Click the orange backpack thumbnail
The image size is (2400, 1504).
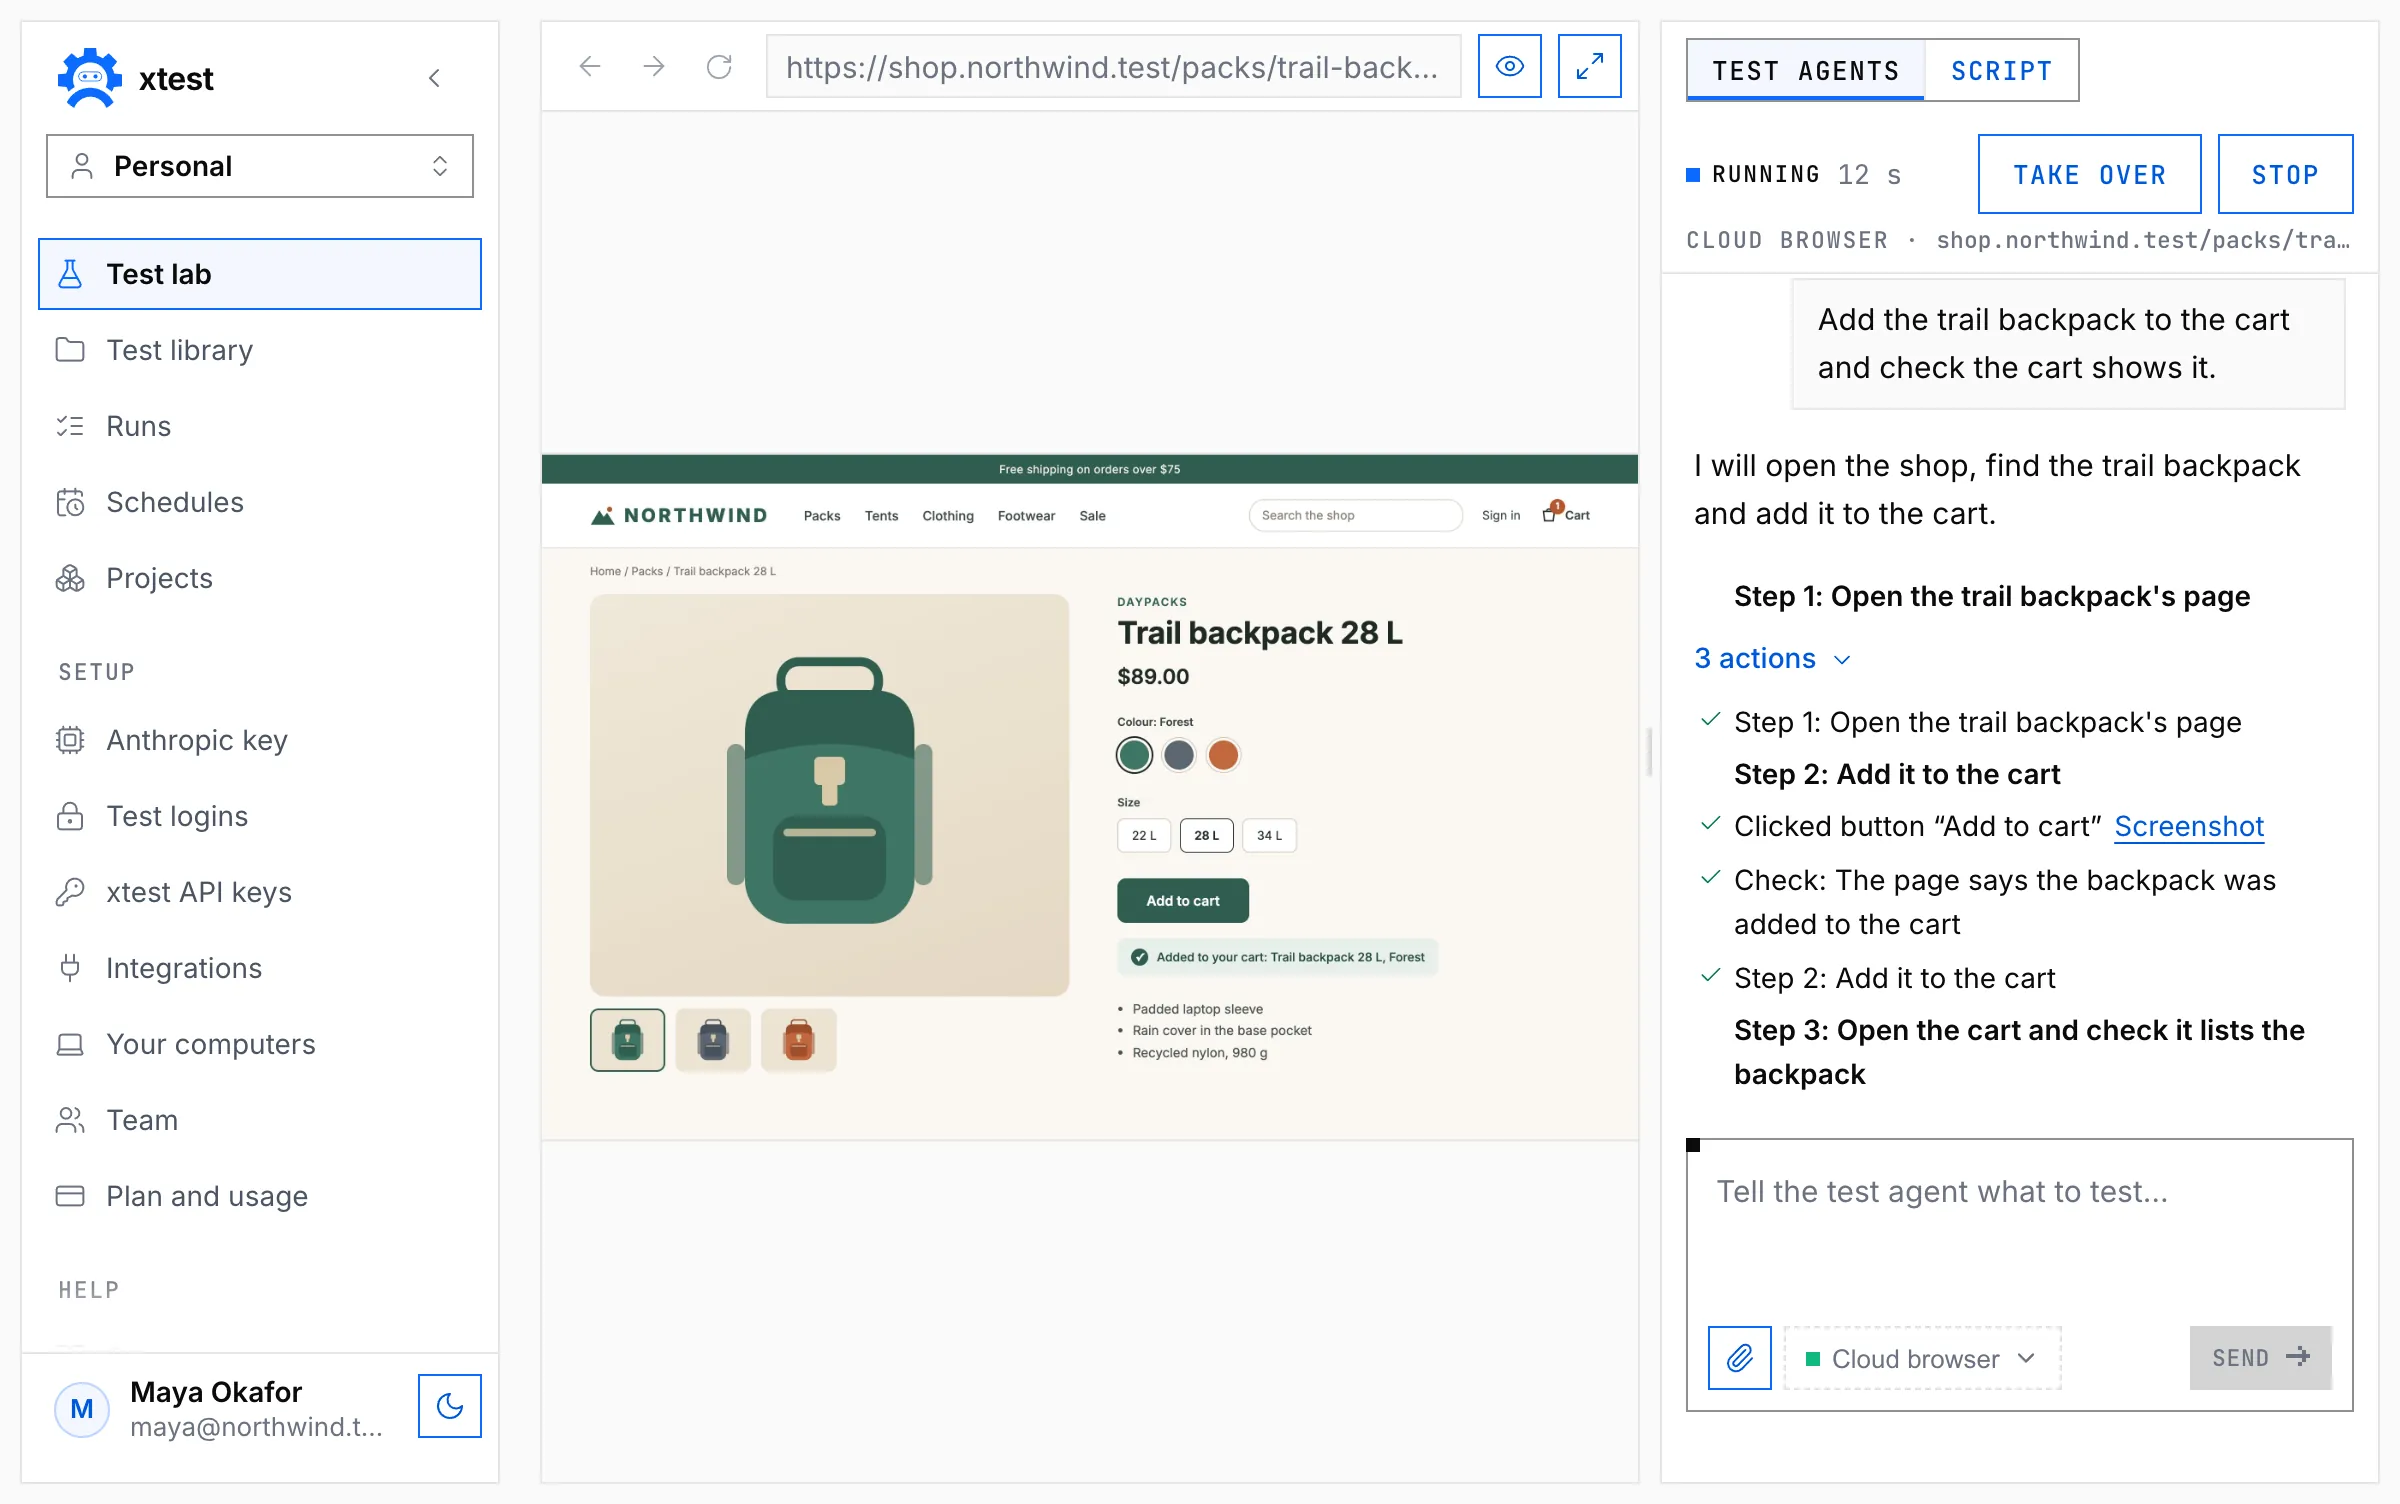[x=798, y=1040]
